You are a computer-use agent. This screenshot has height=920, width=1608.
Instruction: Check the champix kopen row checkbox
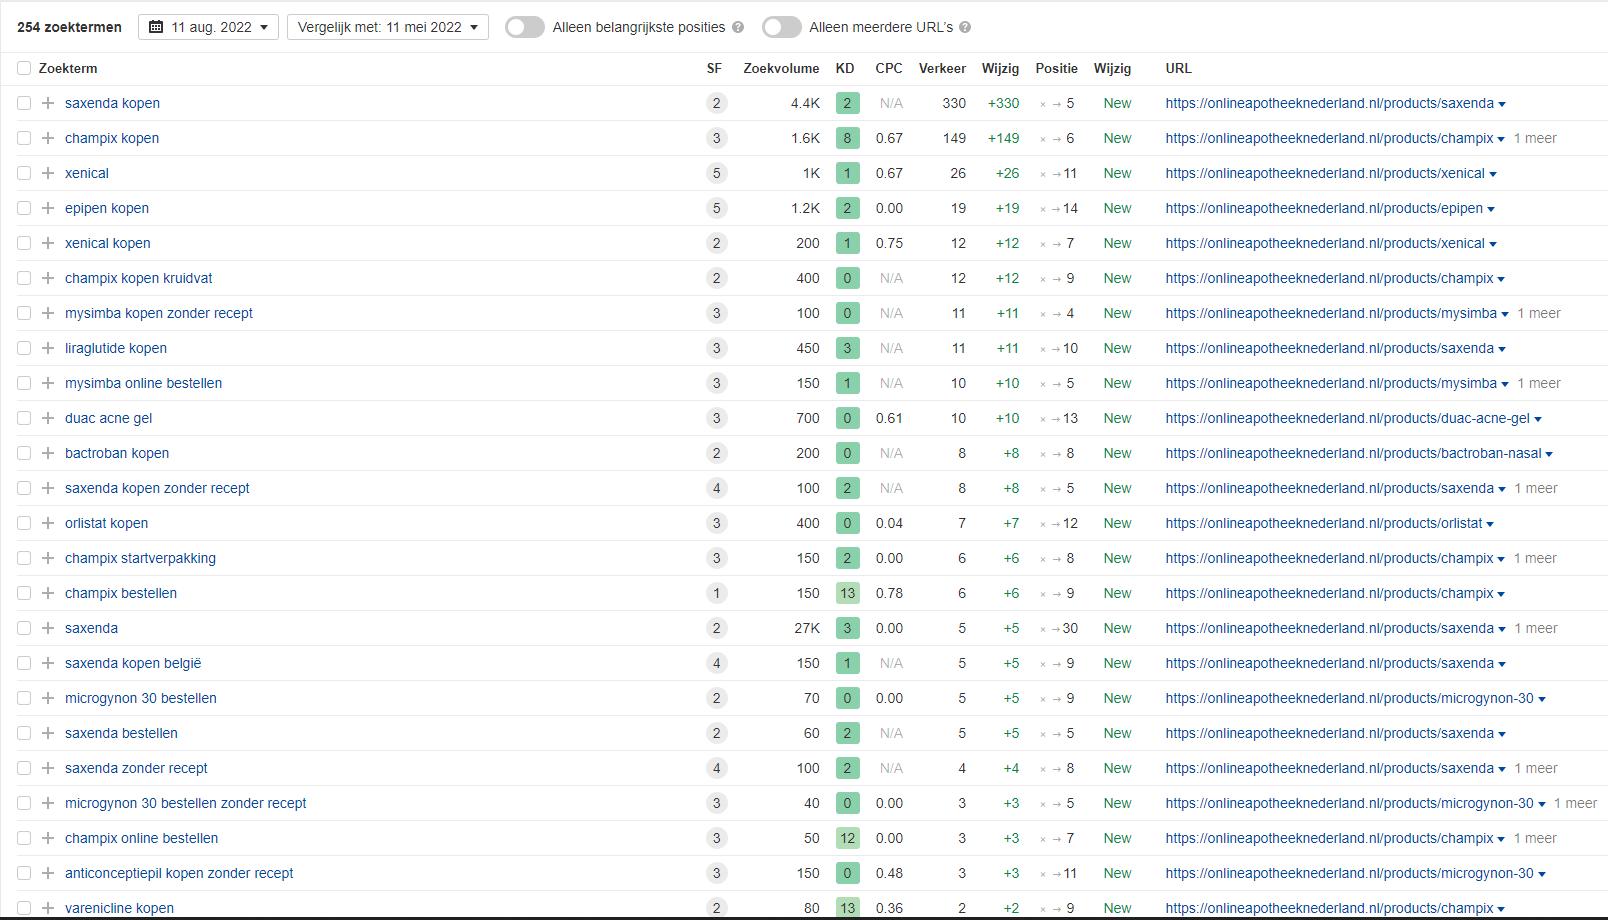tap(24, 138)
